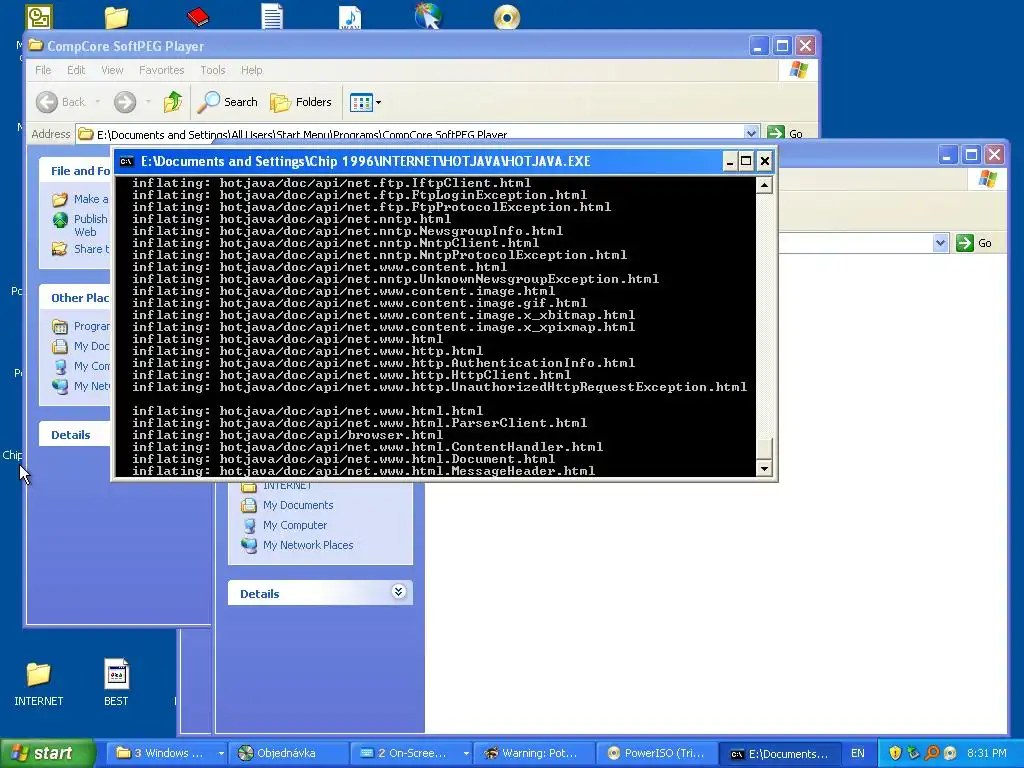Expand the address bar dropdown in CompCore window
The image size is (1024, 768).
pos(751,133)
